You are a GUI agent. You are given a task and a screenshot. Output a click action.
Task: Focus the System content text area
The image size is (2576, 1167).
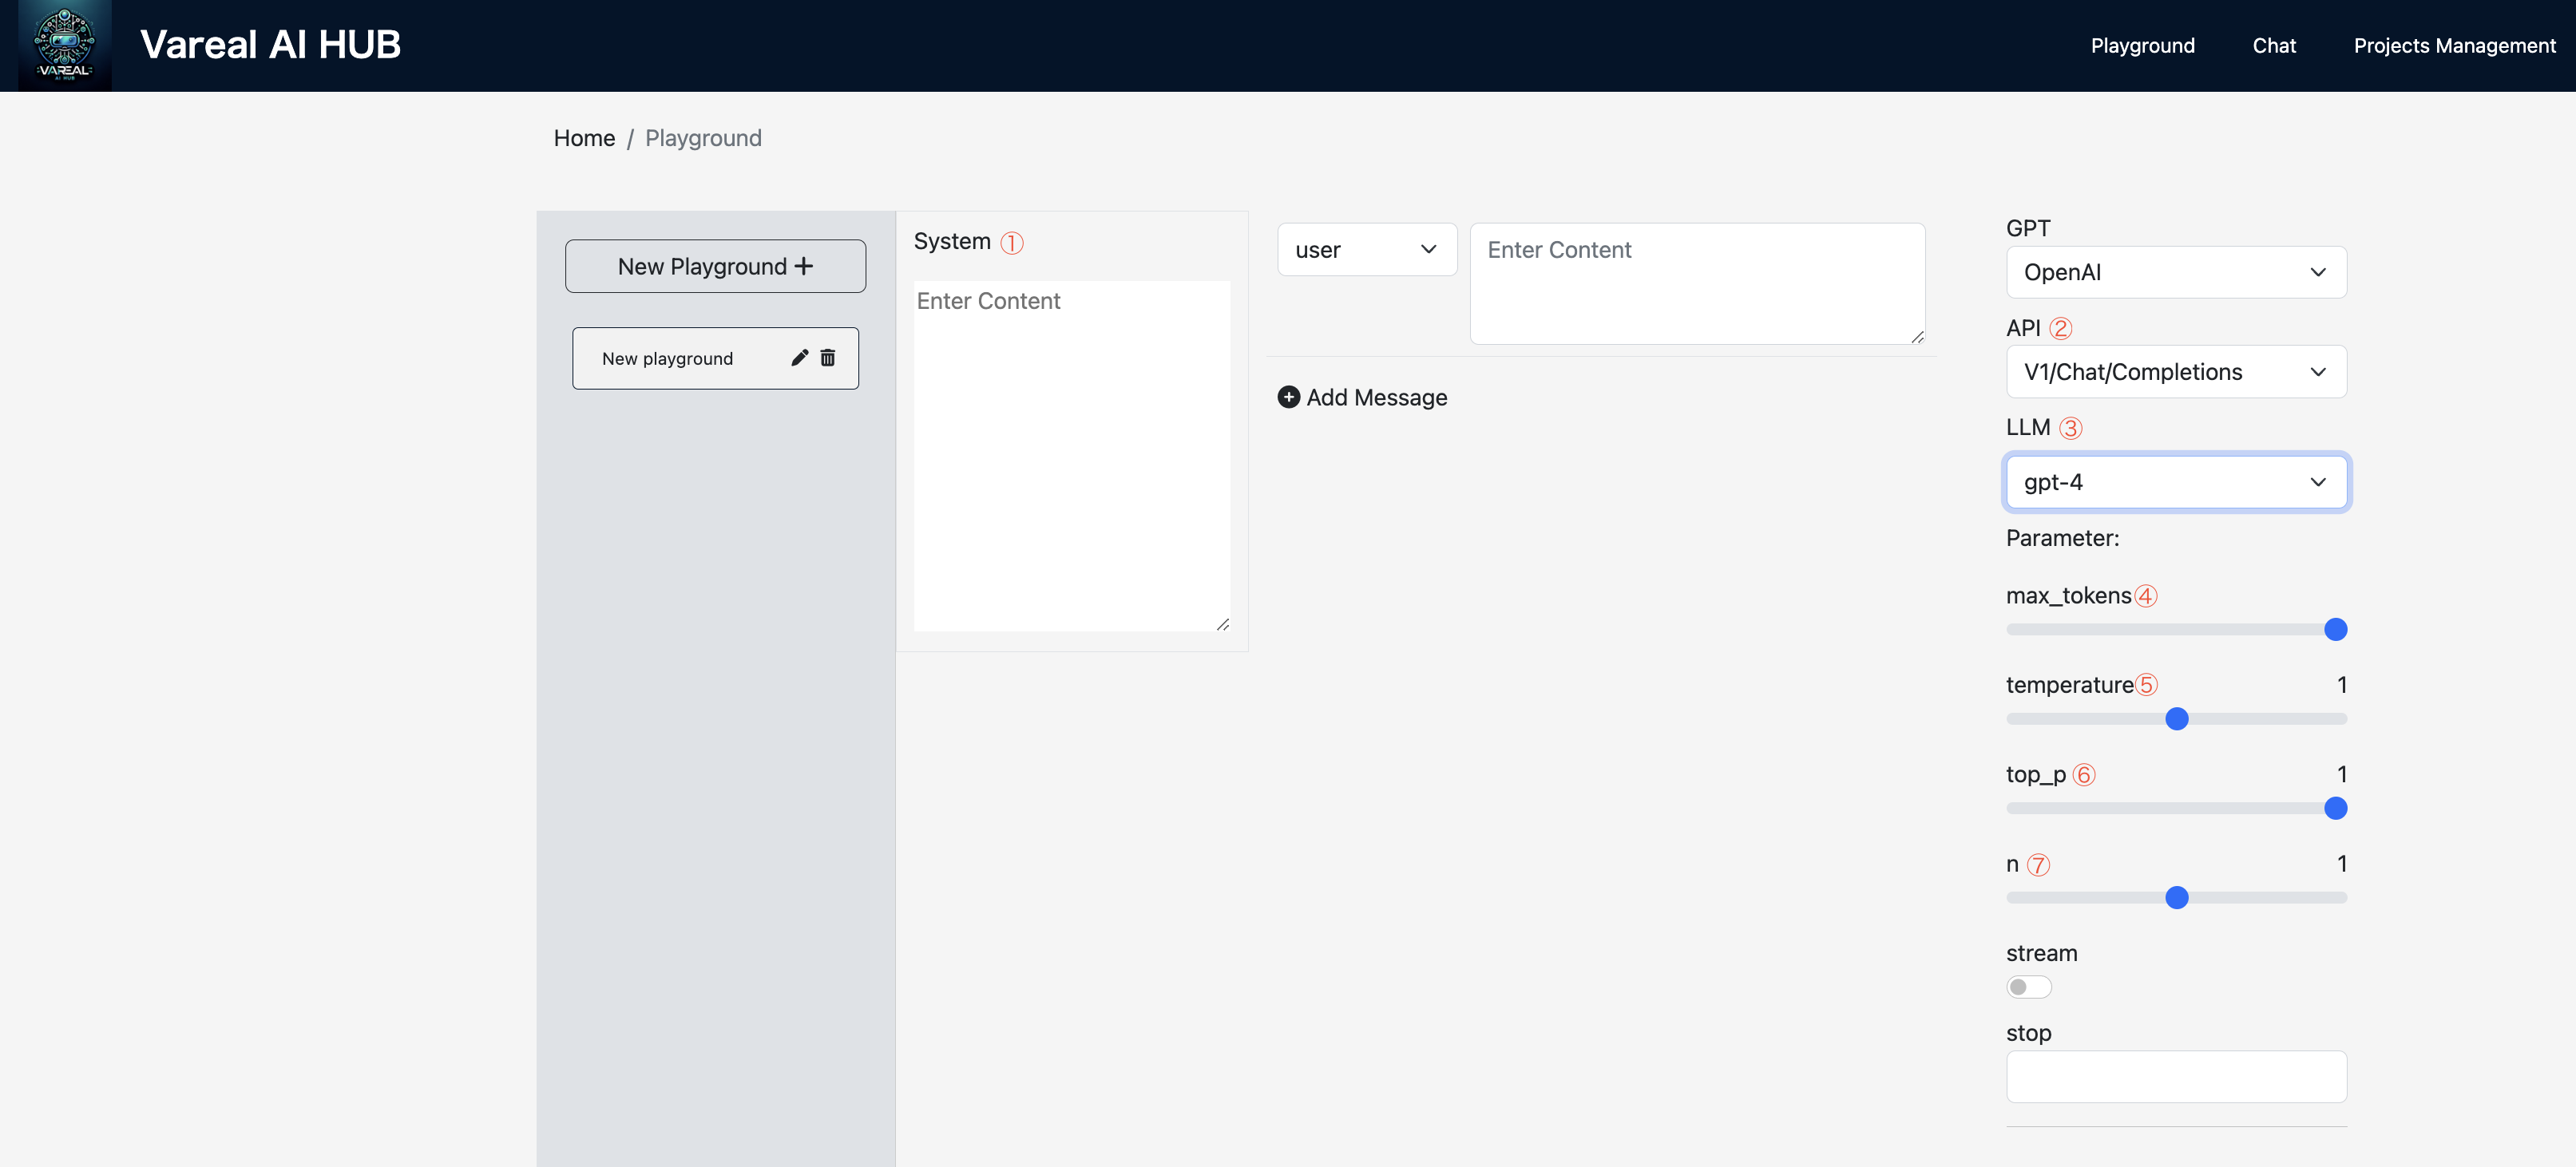pyautogui.click(x=1071, y=455)
